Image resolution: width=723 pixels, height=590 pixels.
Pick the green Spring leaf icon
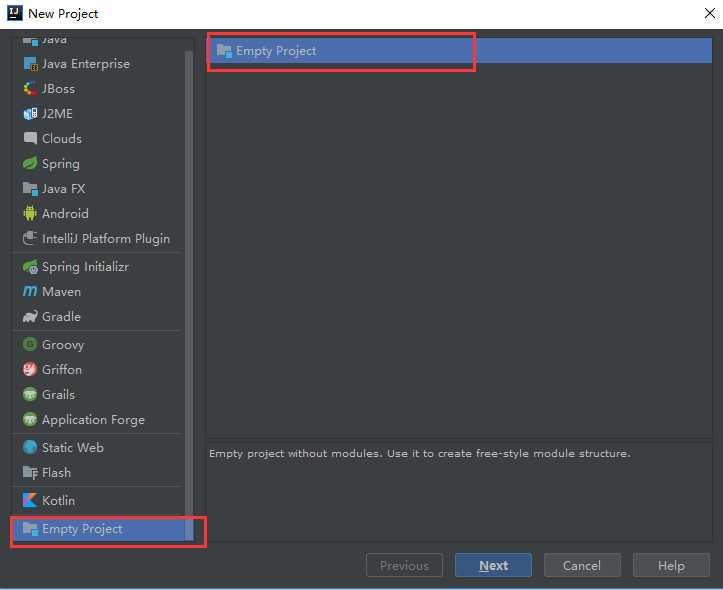pyautogui.click(x=30, y=163)
